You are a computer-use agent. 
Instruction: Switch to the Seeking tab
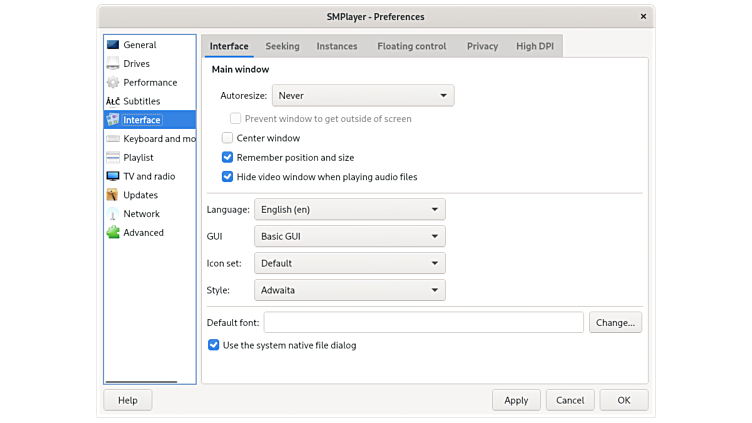tap(282, 46)
